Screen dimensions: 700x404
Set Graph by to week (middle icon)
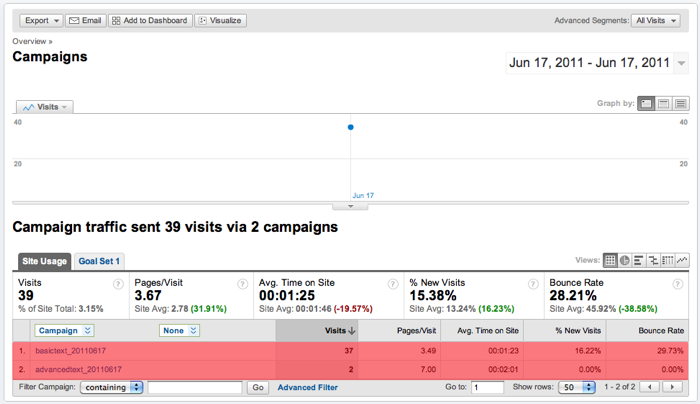663,103
